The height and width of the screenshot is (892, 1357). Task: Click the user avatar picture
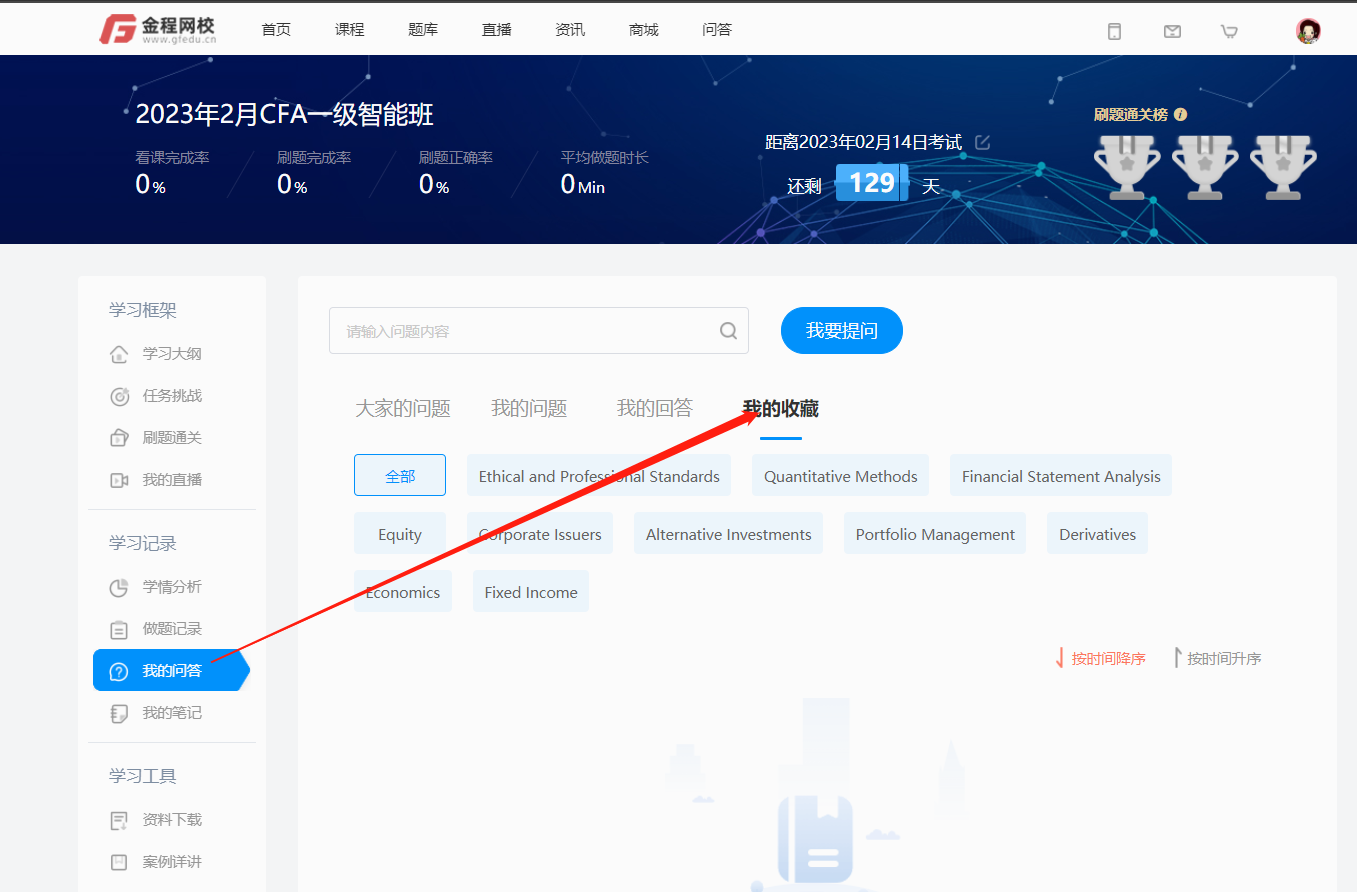pyautogui.click(x=1308, y=31)
